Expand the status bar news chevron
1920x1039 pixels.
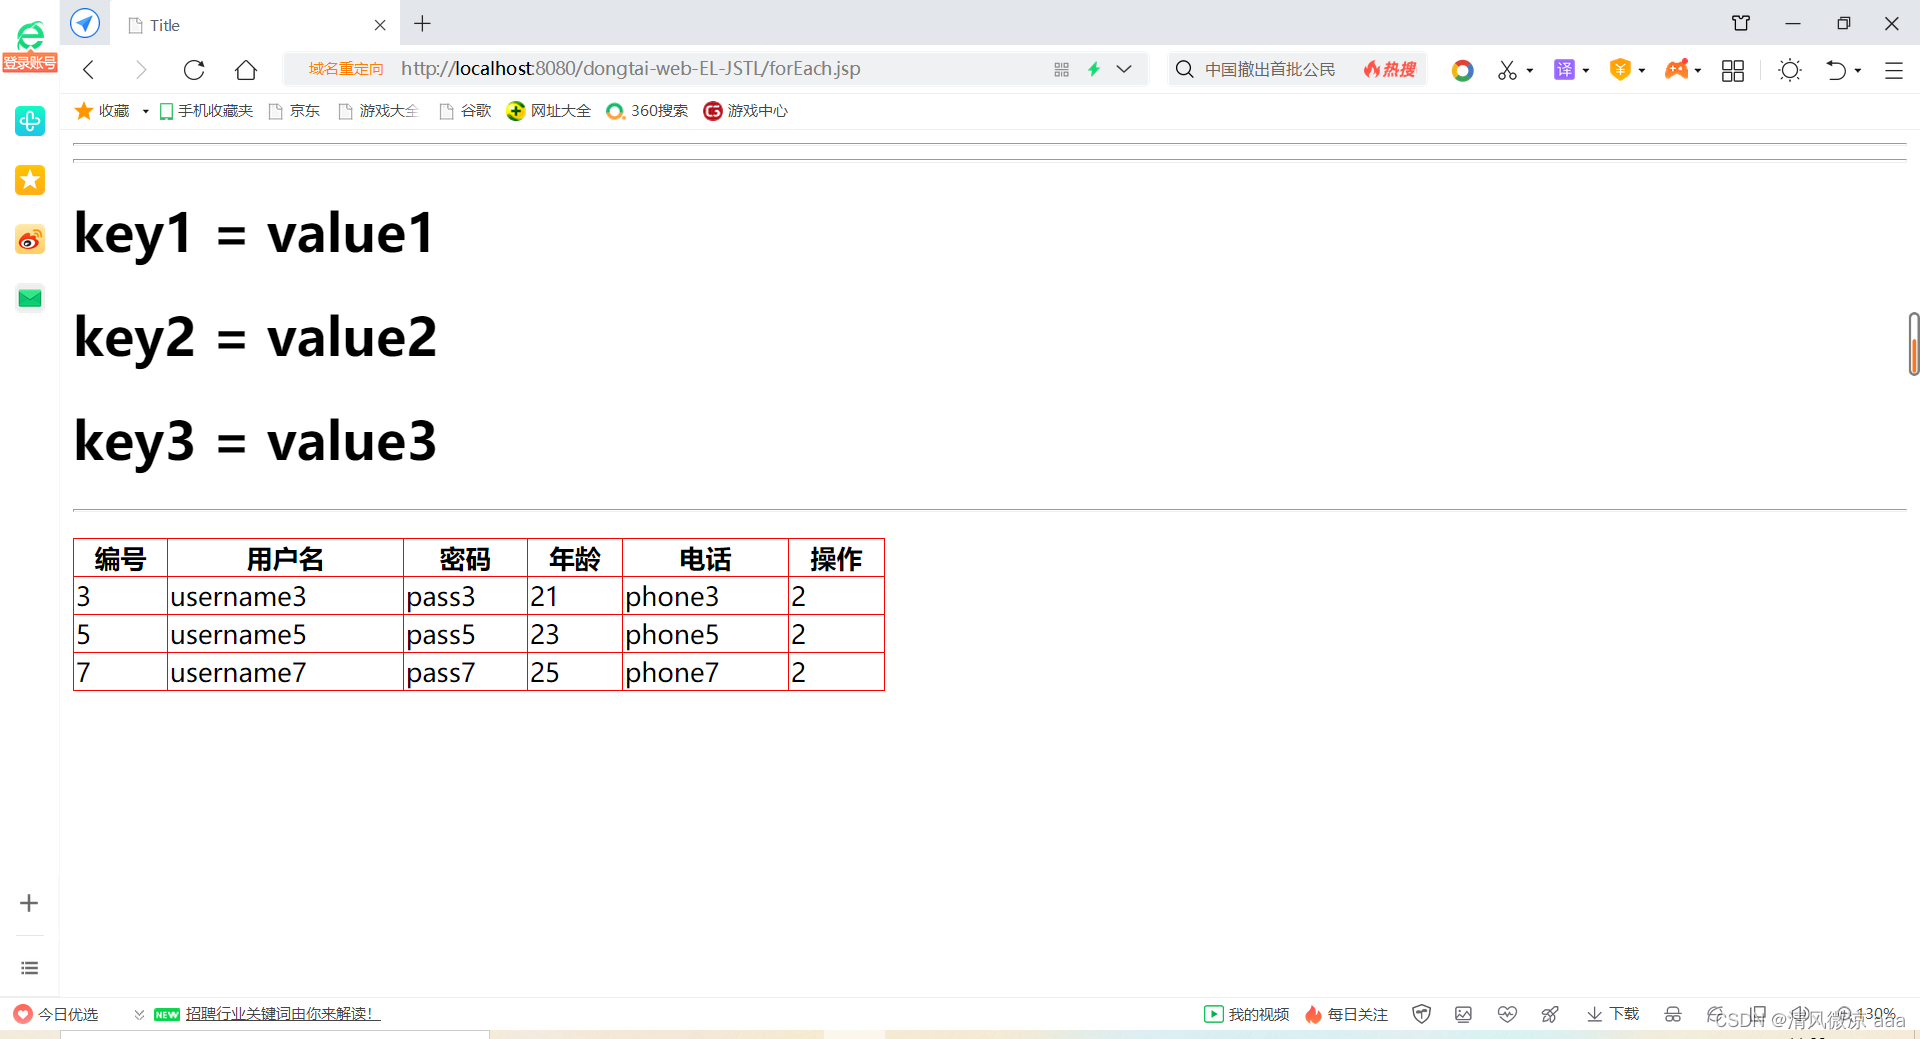pos(139,1014)
